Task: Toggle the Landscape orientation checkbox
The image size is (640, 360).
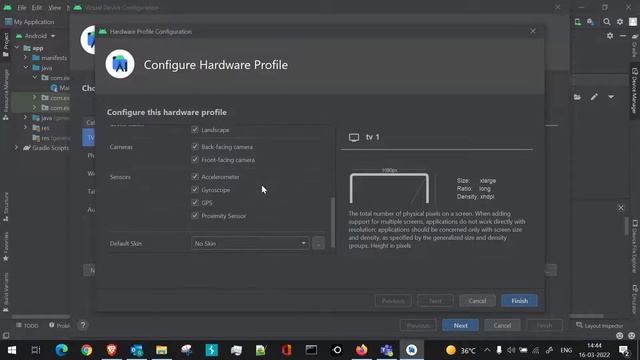Action: [195, 130]
